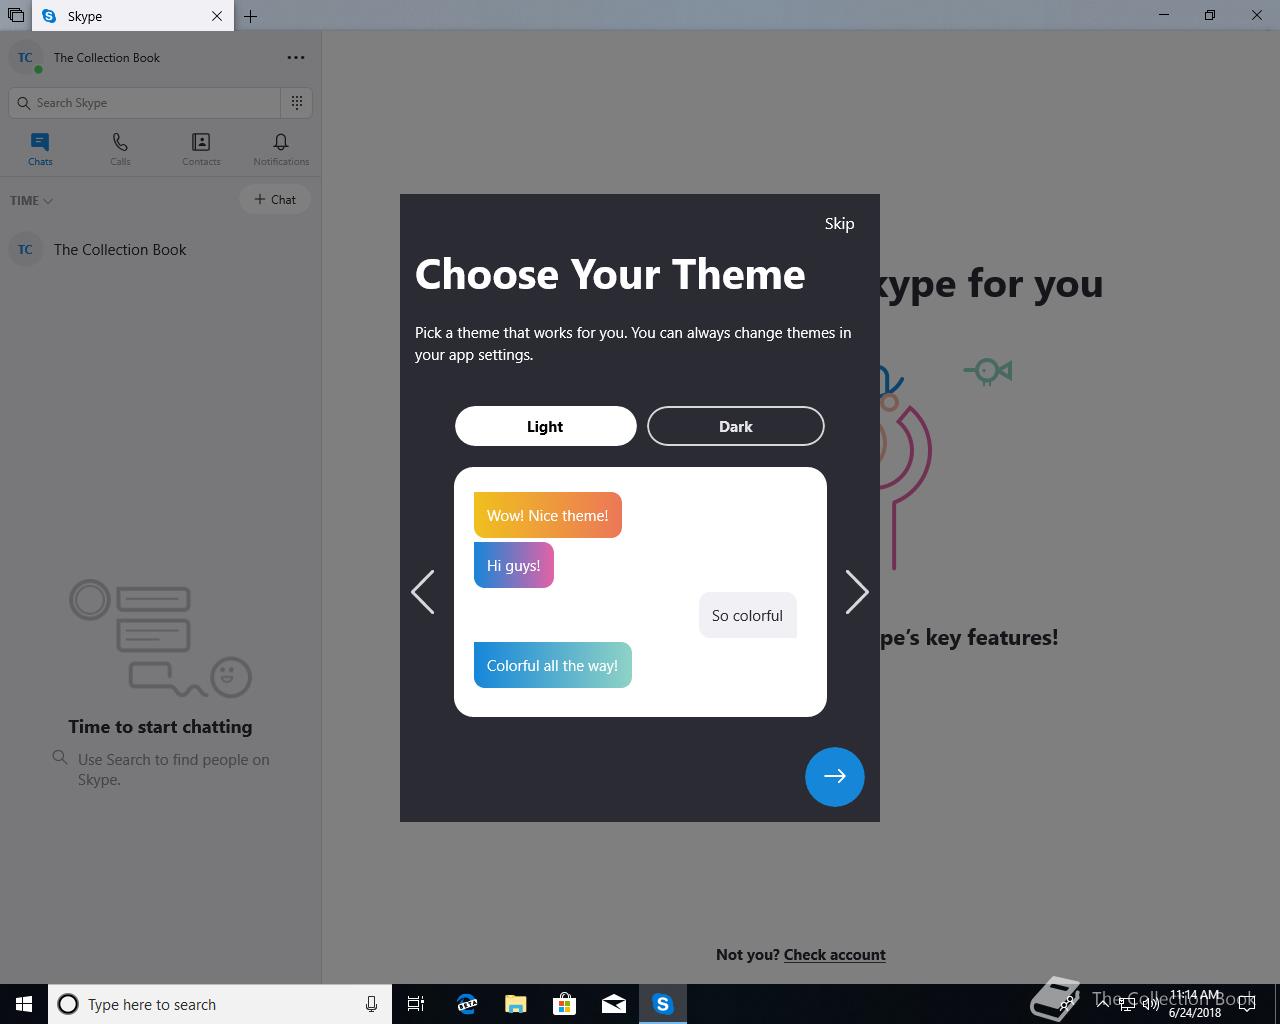Continue with the blue arrow button

(834, 776)
